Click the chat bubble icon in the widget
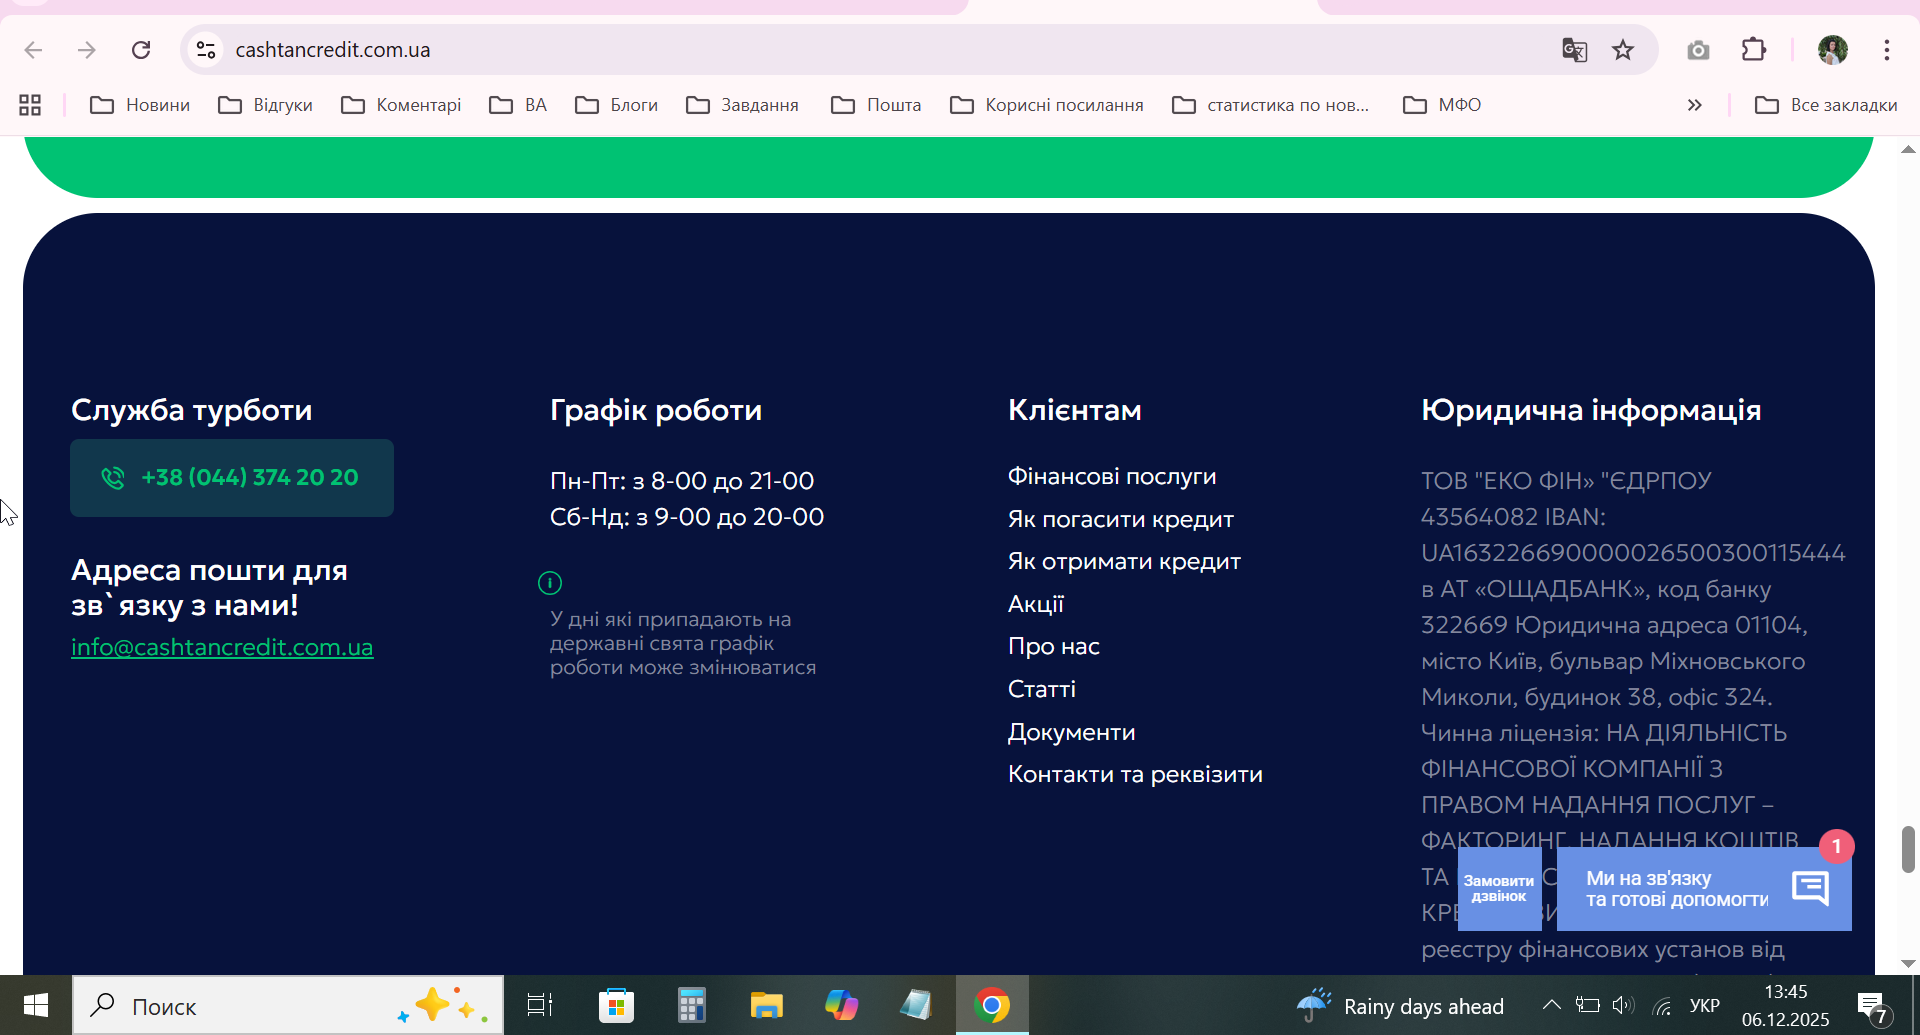1920x1035 pixels. 1811,888
